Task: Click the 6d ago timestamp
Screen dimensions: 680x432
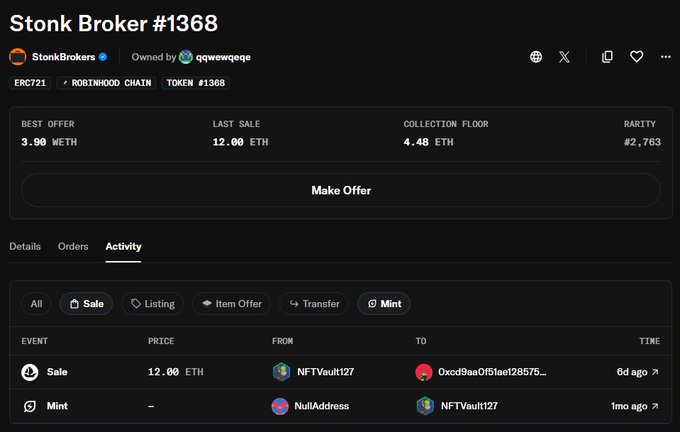Action: point(632,372)
